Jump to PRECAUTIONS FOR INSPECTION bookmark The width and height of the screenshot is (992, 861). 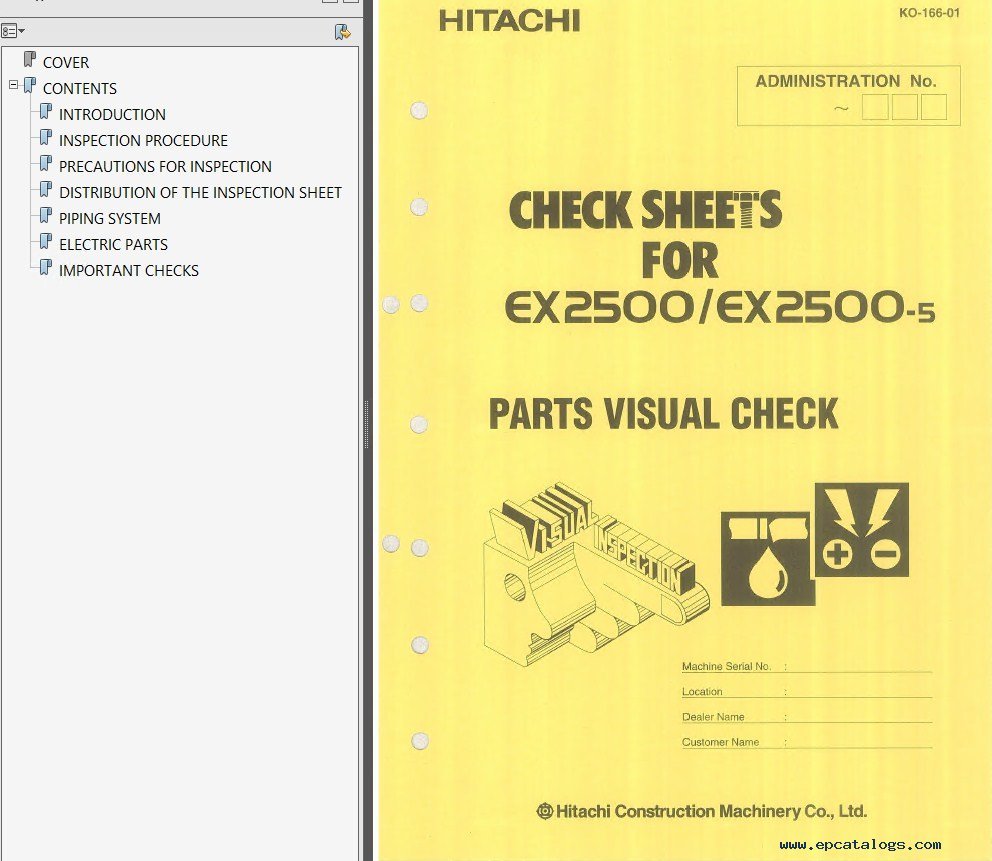[165, 166]
